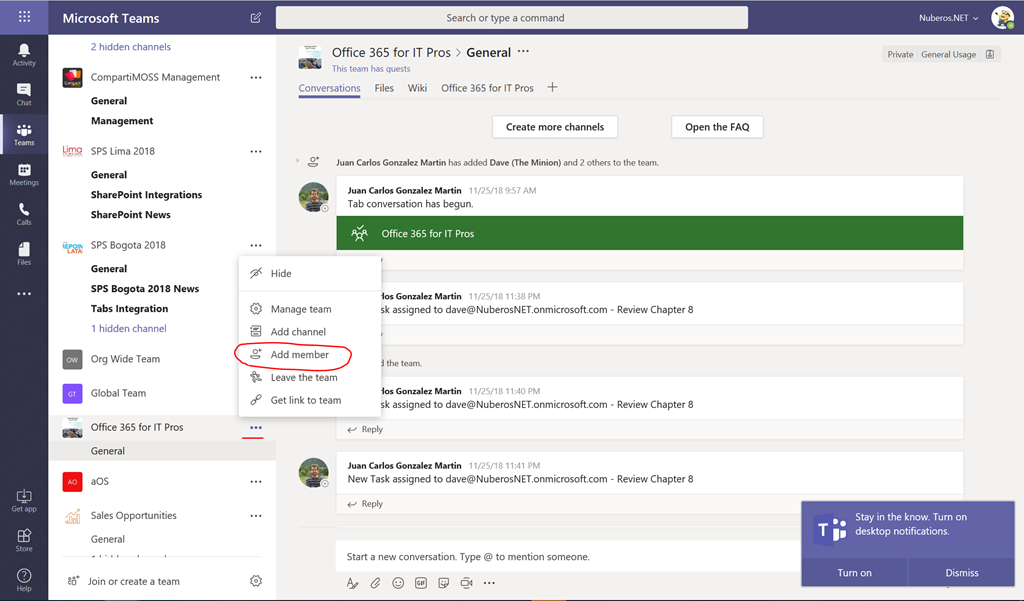Click Open the FAQ button

[x=717, y=127]
